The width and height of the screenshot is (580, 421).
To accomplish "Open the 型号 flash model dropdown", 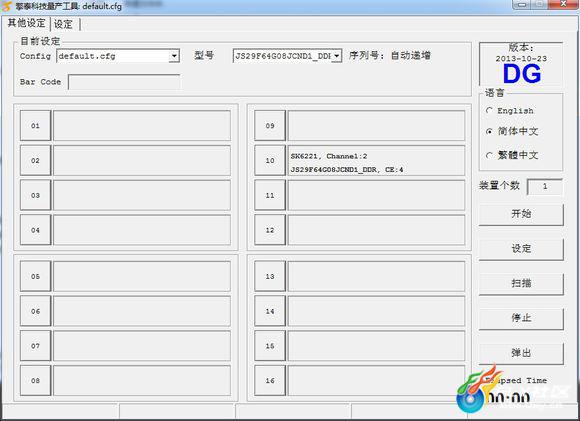I will (336, 56).
